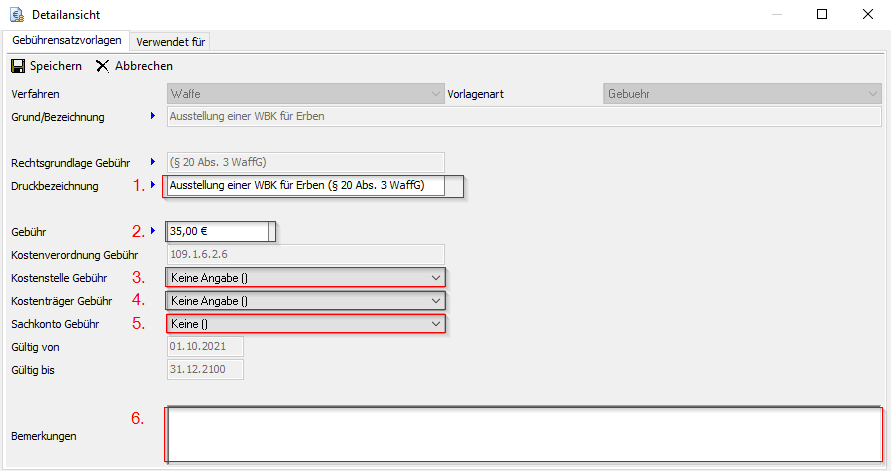The width and height of the screenshot is (891, 471).
Task: Switch to the Verwendet für tab
Action: click(x=170, y=41)
